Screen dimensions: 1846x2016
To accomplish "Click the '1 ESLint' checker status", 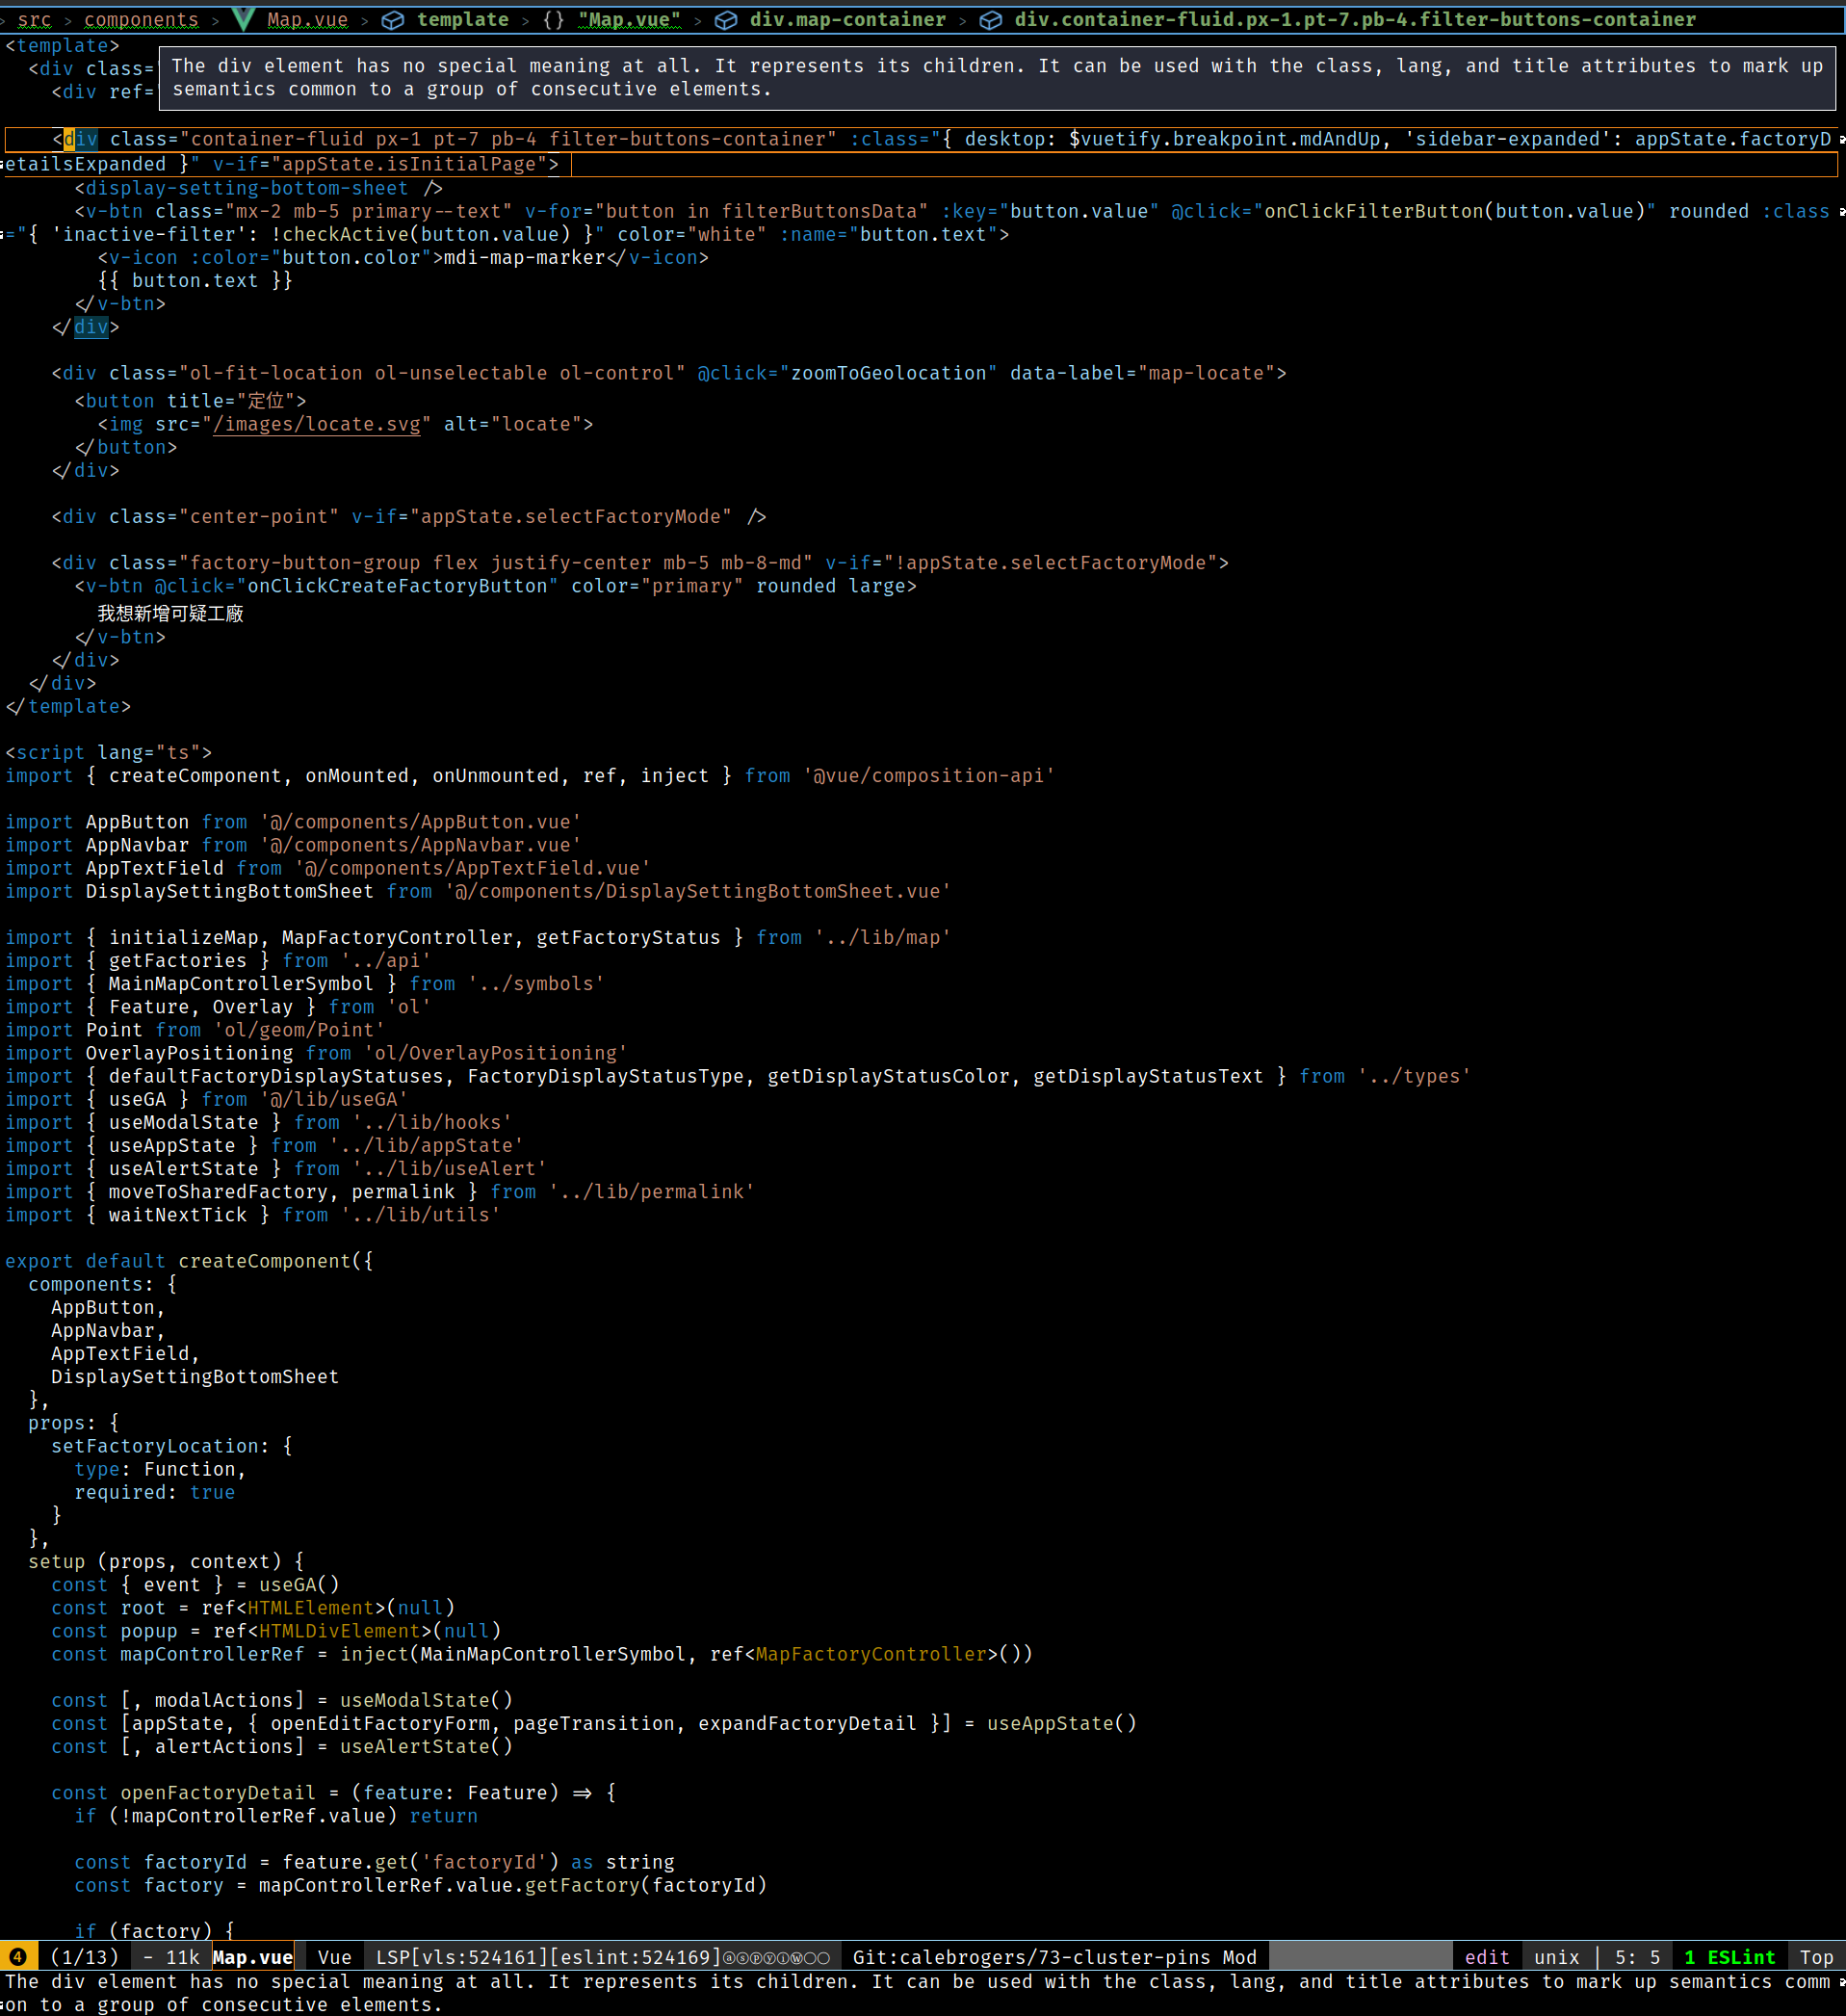I will point(1729,1957).
